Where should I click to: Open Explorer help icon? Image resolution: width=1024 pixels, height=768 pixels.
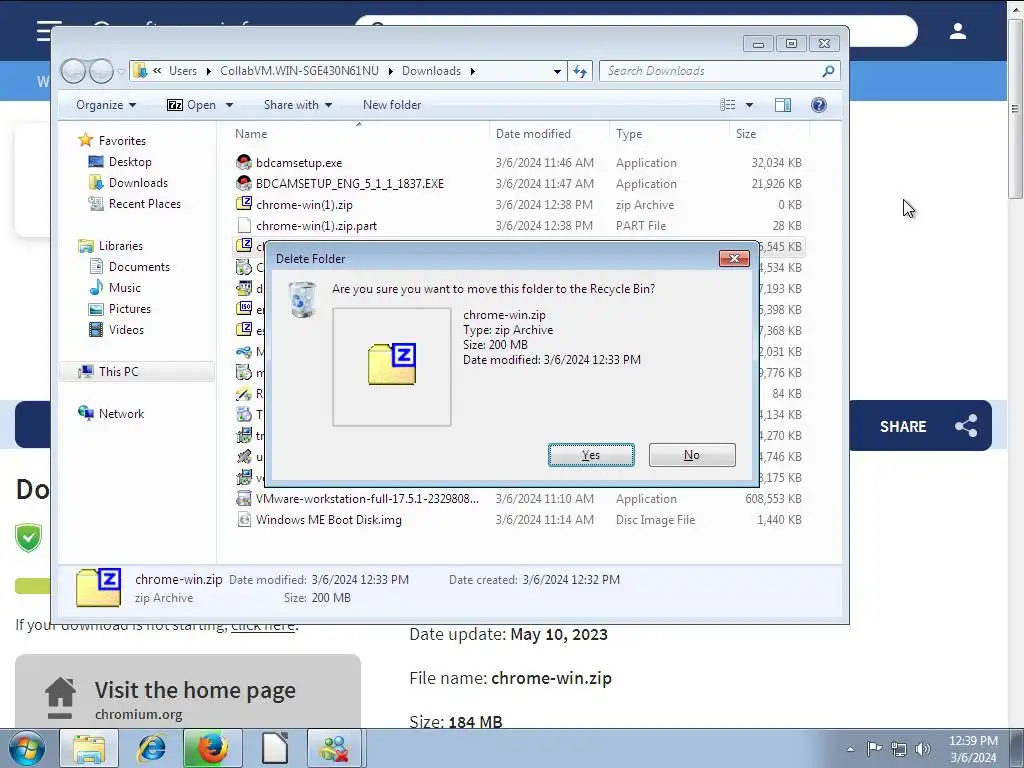(x=818, y=105)
